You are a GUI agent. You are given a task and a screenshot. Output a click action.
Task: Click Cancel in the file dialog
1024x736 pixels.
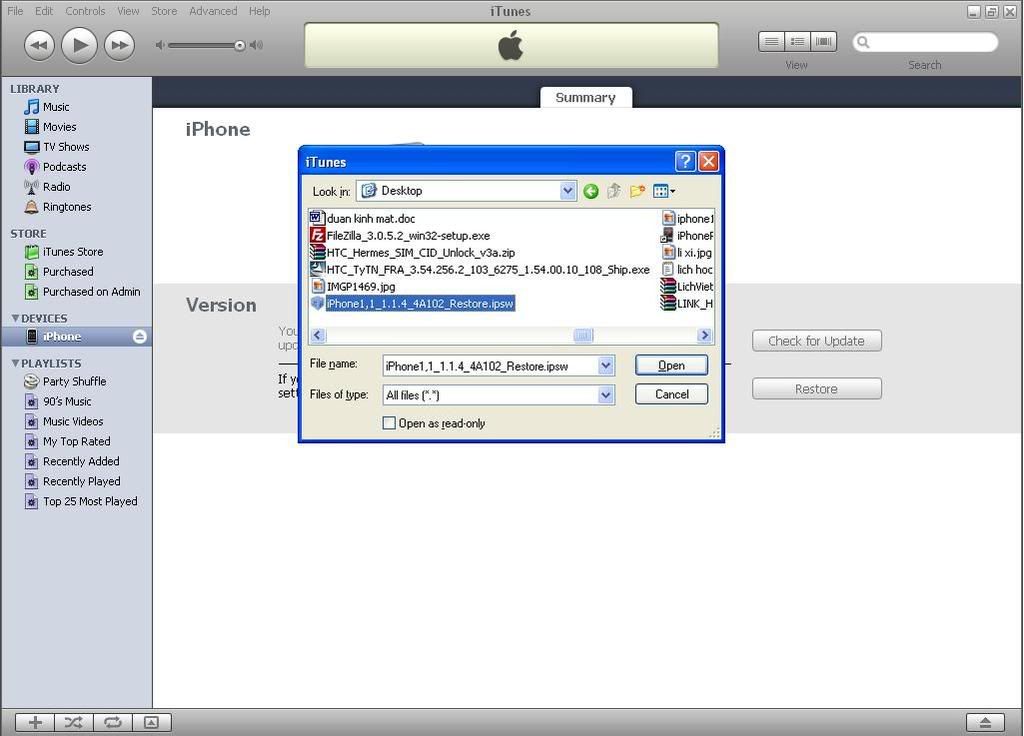point(671,394)
